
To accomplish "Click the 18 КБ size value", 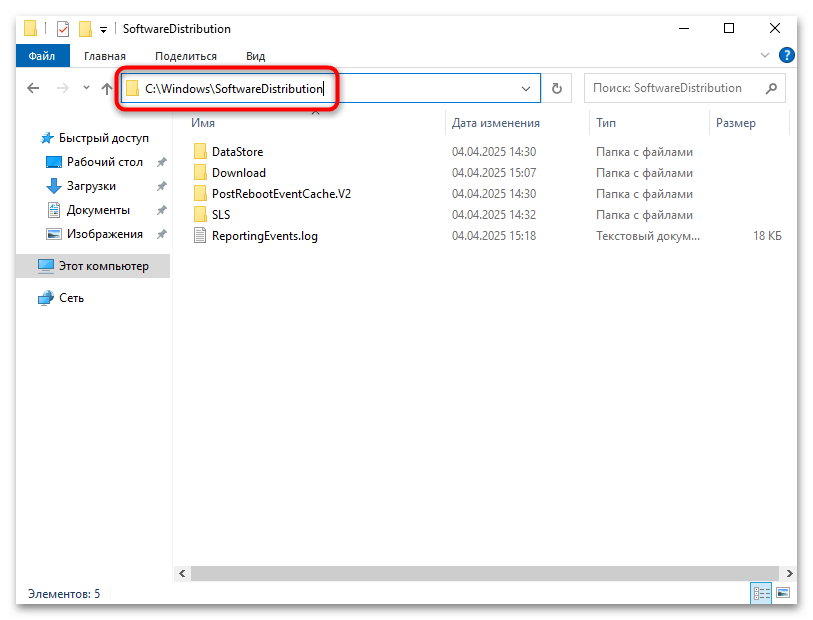I will 767,236.
